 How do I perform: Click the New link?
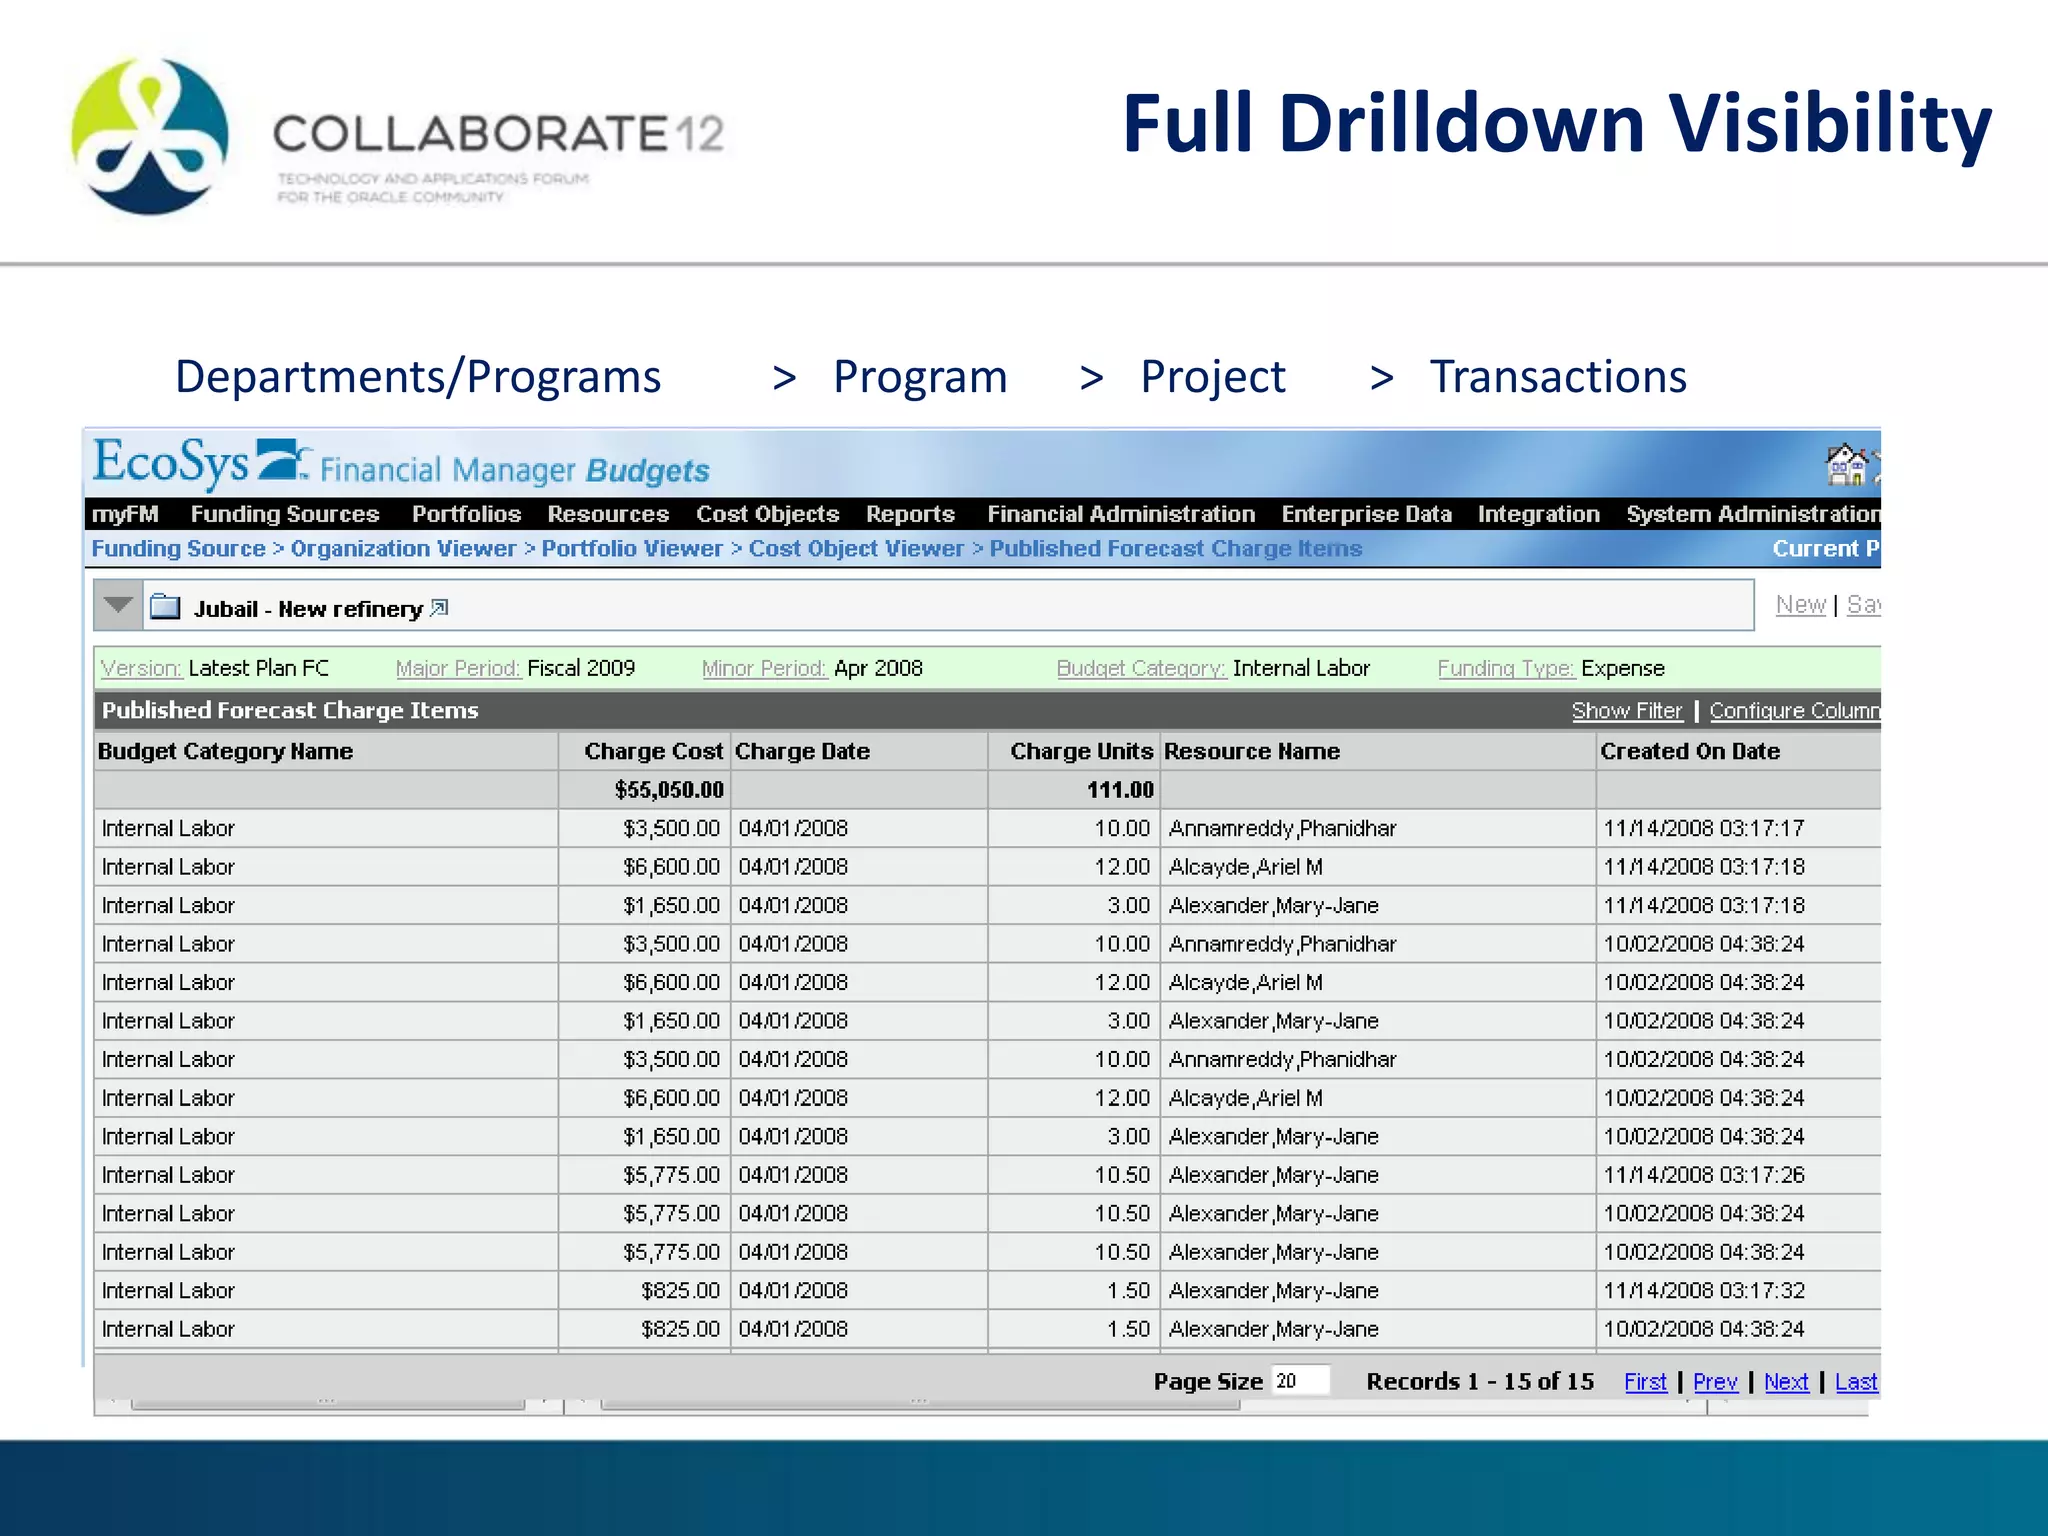coord(1801,605)
